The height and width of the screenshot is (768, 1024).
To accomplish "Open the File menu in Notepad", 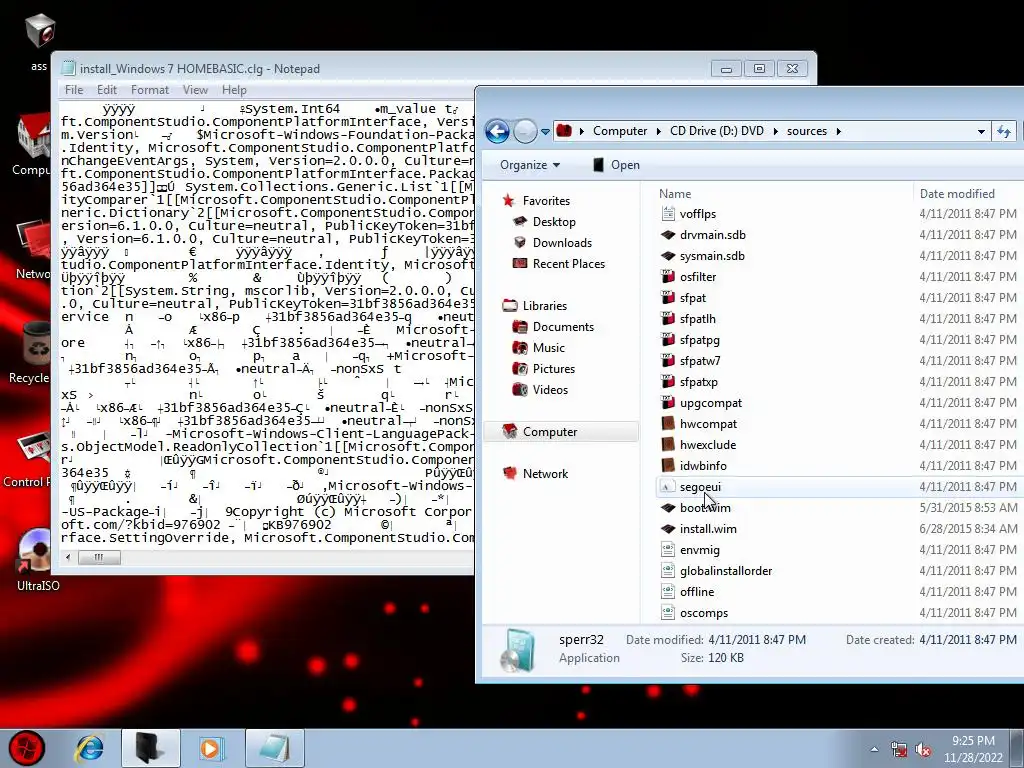I will (74, 90).
